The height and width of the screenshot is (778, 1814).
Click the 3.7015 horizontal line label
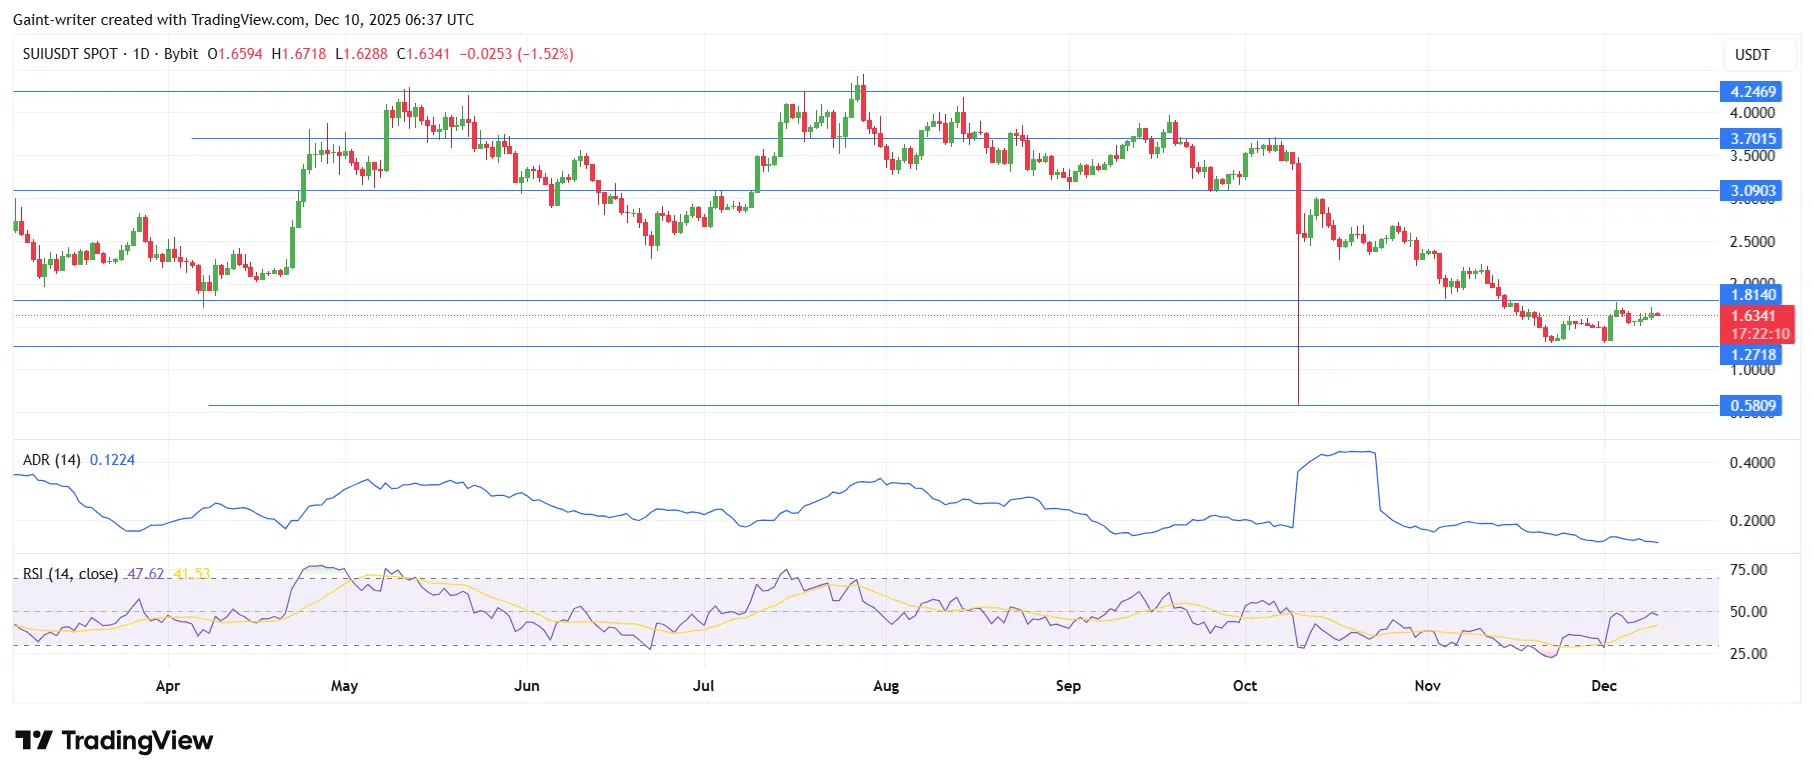(x=1753, y=139)
